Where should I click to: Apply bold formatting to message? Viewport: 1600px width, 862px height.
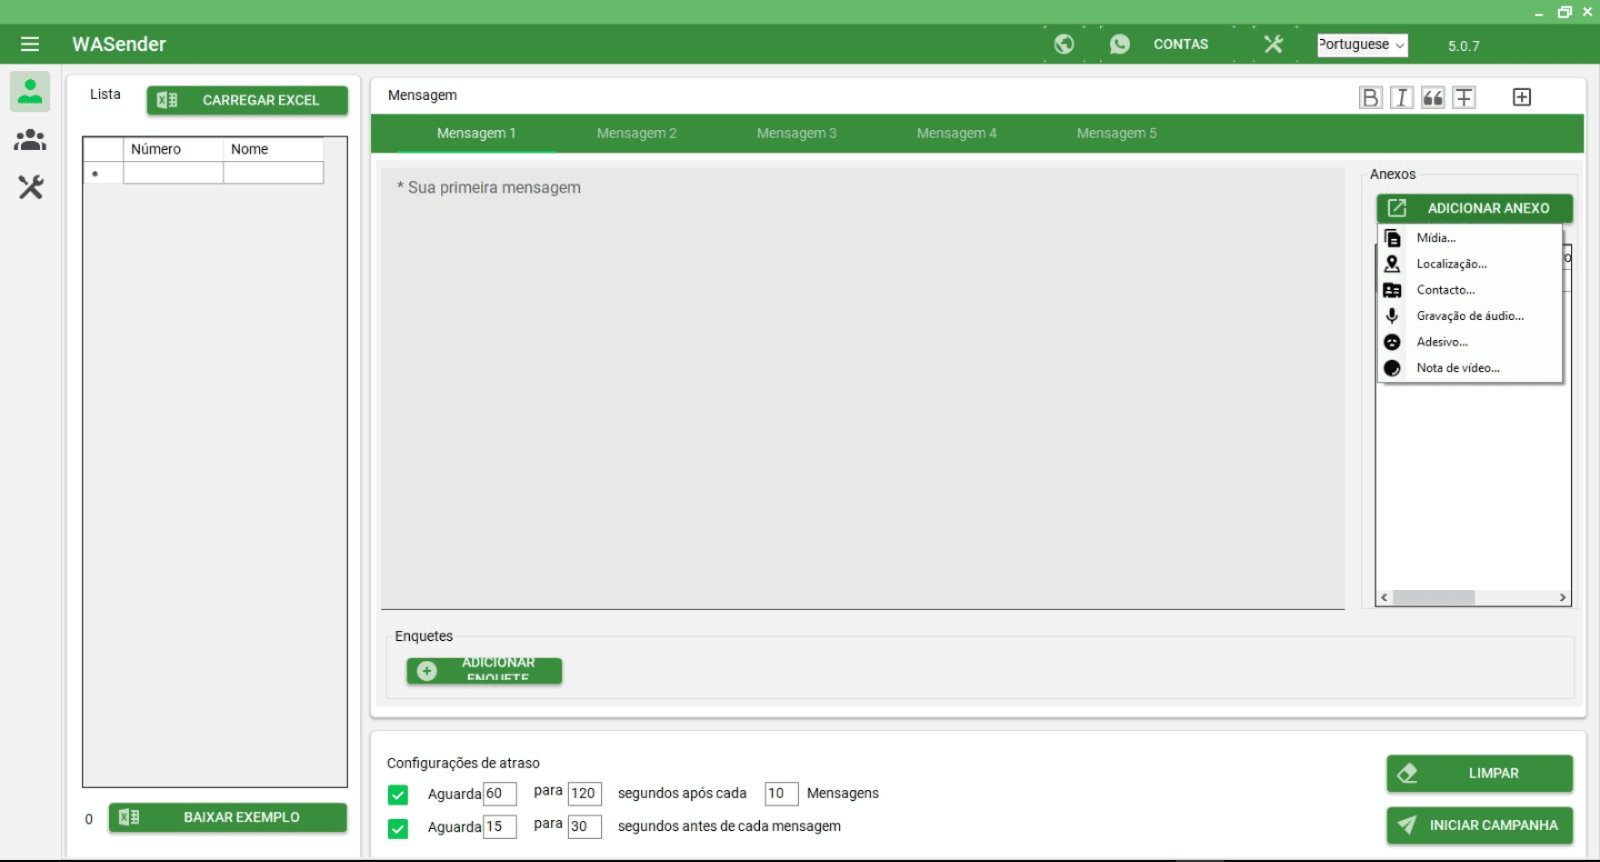click(1370, 97)
